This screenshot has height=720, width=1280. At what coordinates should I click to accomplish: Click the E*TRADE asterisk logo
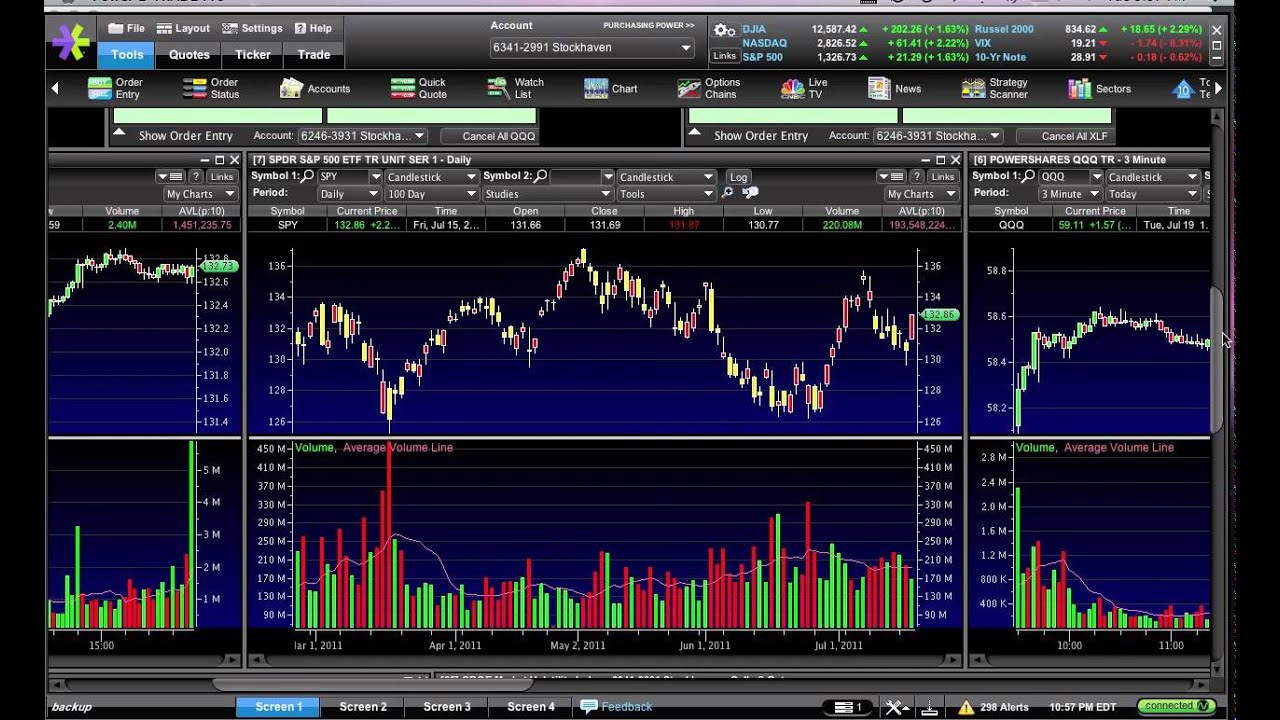tap(71, 42)
